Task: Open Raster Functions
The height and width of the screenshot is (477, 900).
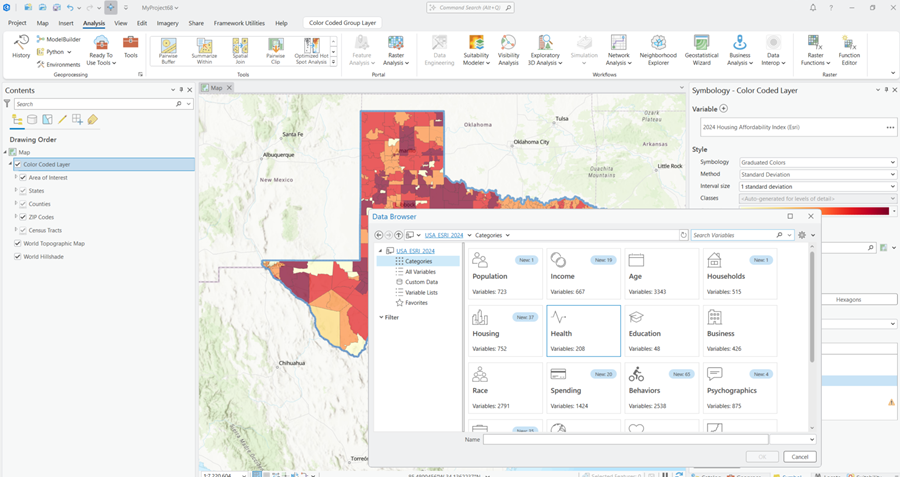Action: click(x=816, y=51)
